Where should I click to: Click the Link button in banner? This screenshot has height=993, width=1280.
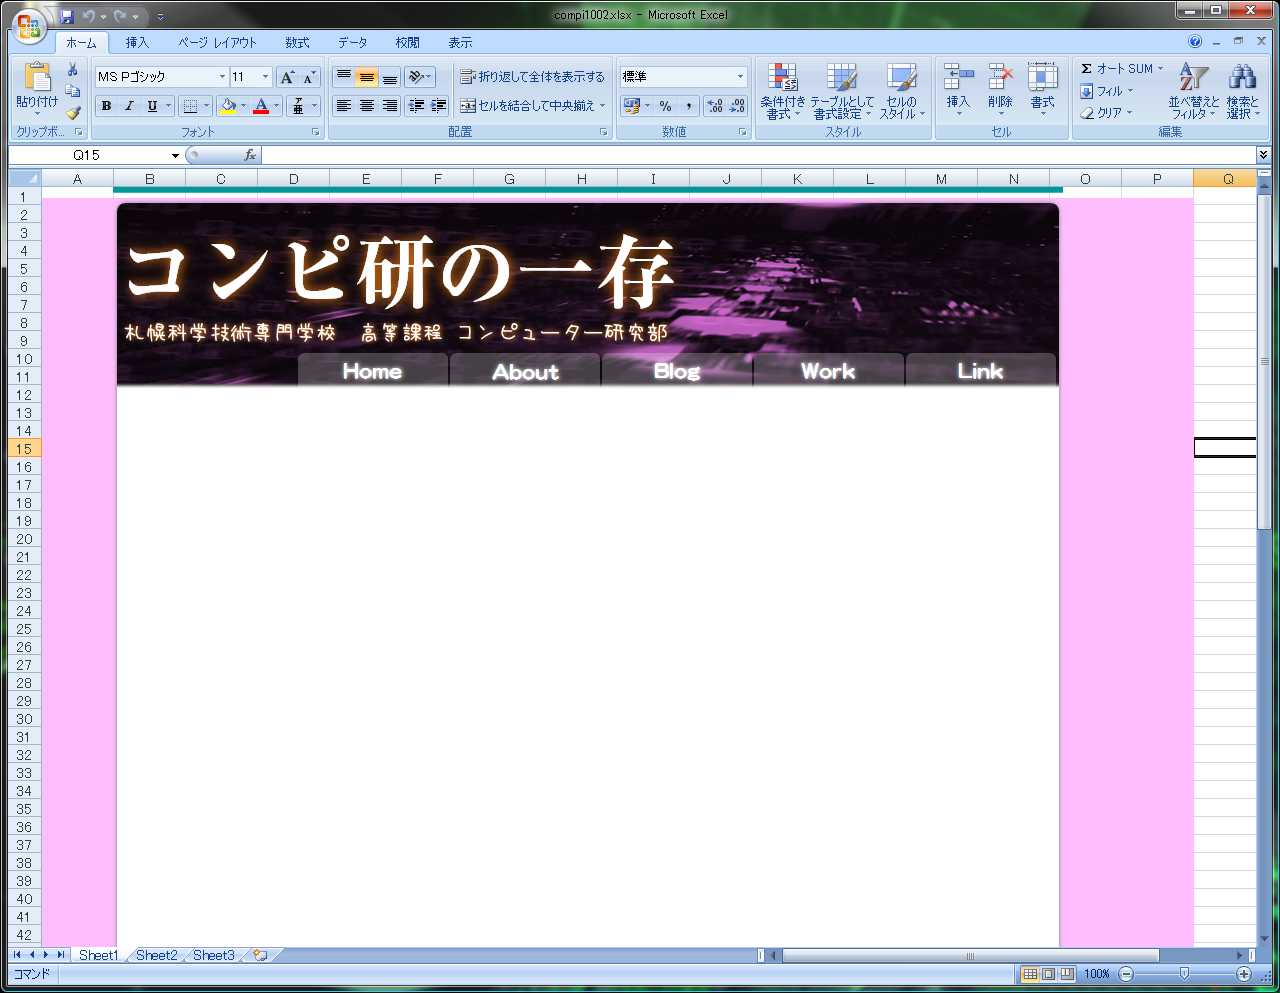click(x=980, y=370)
